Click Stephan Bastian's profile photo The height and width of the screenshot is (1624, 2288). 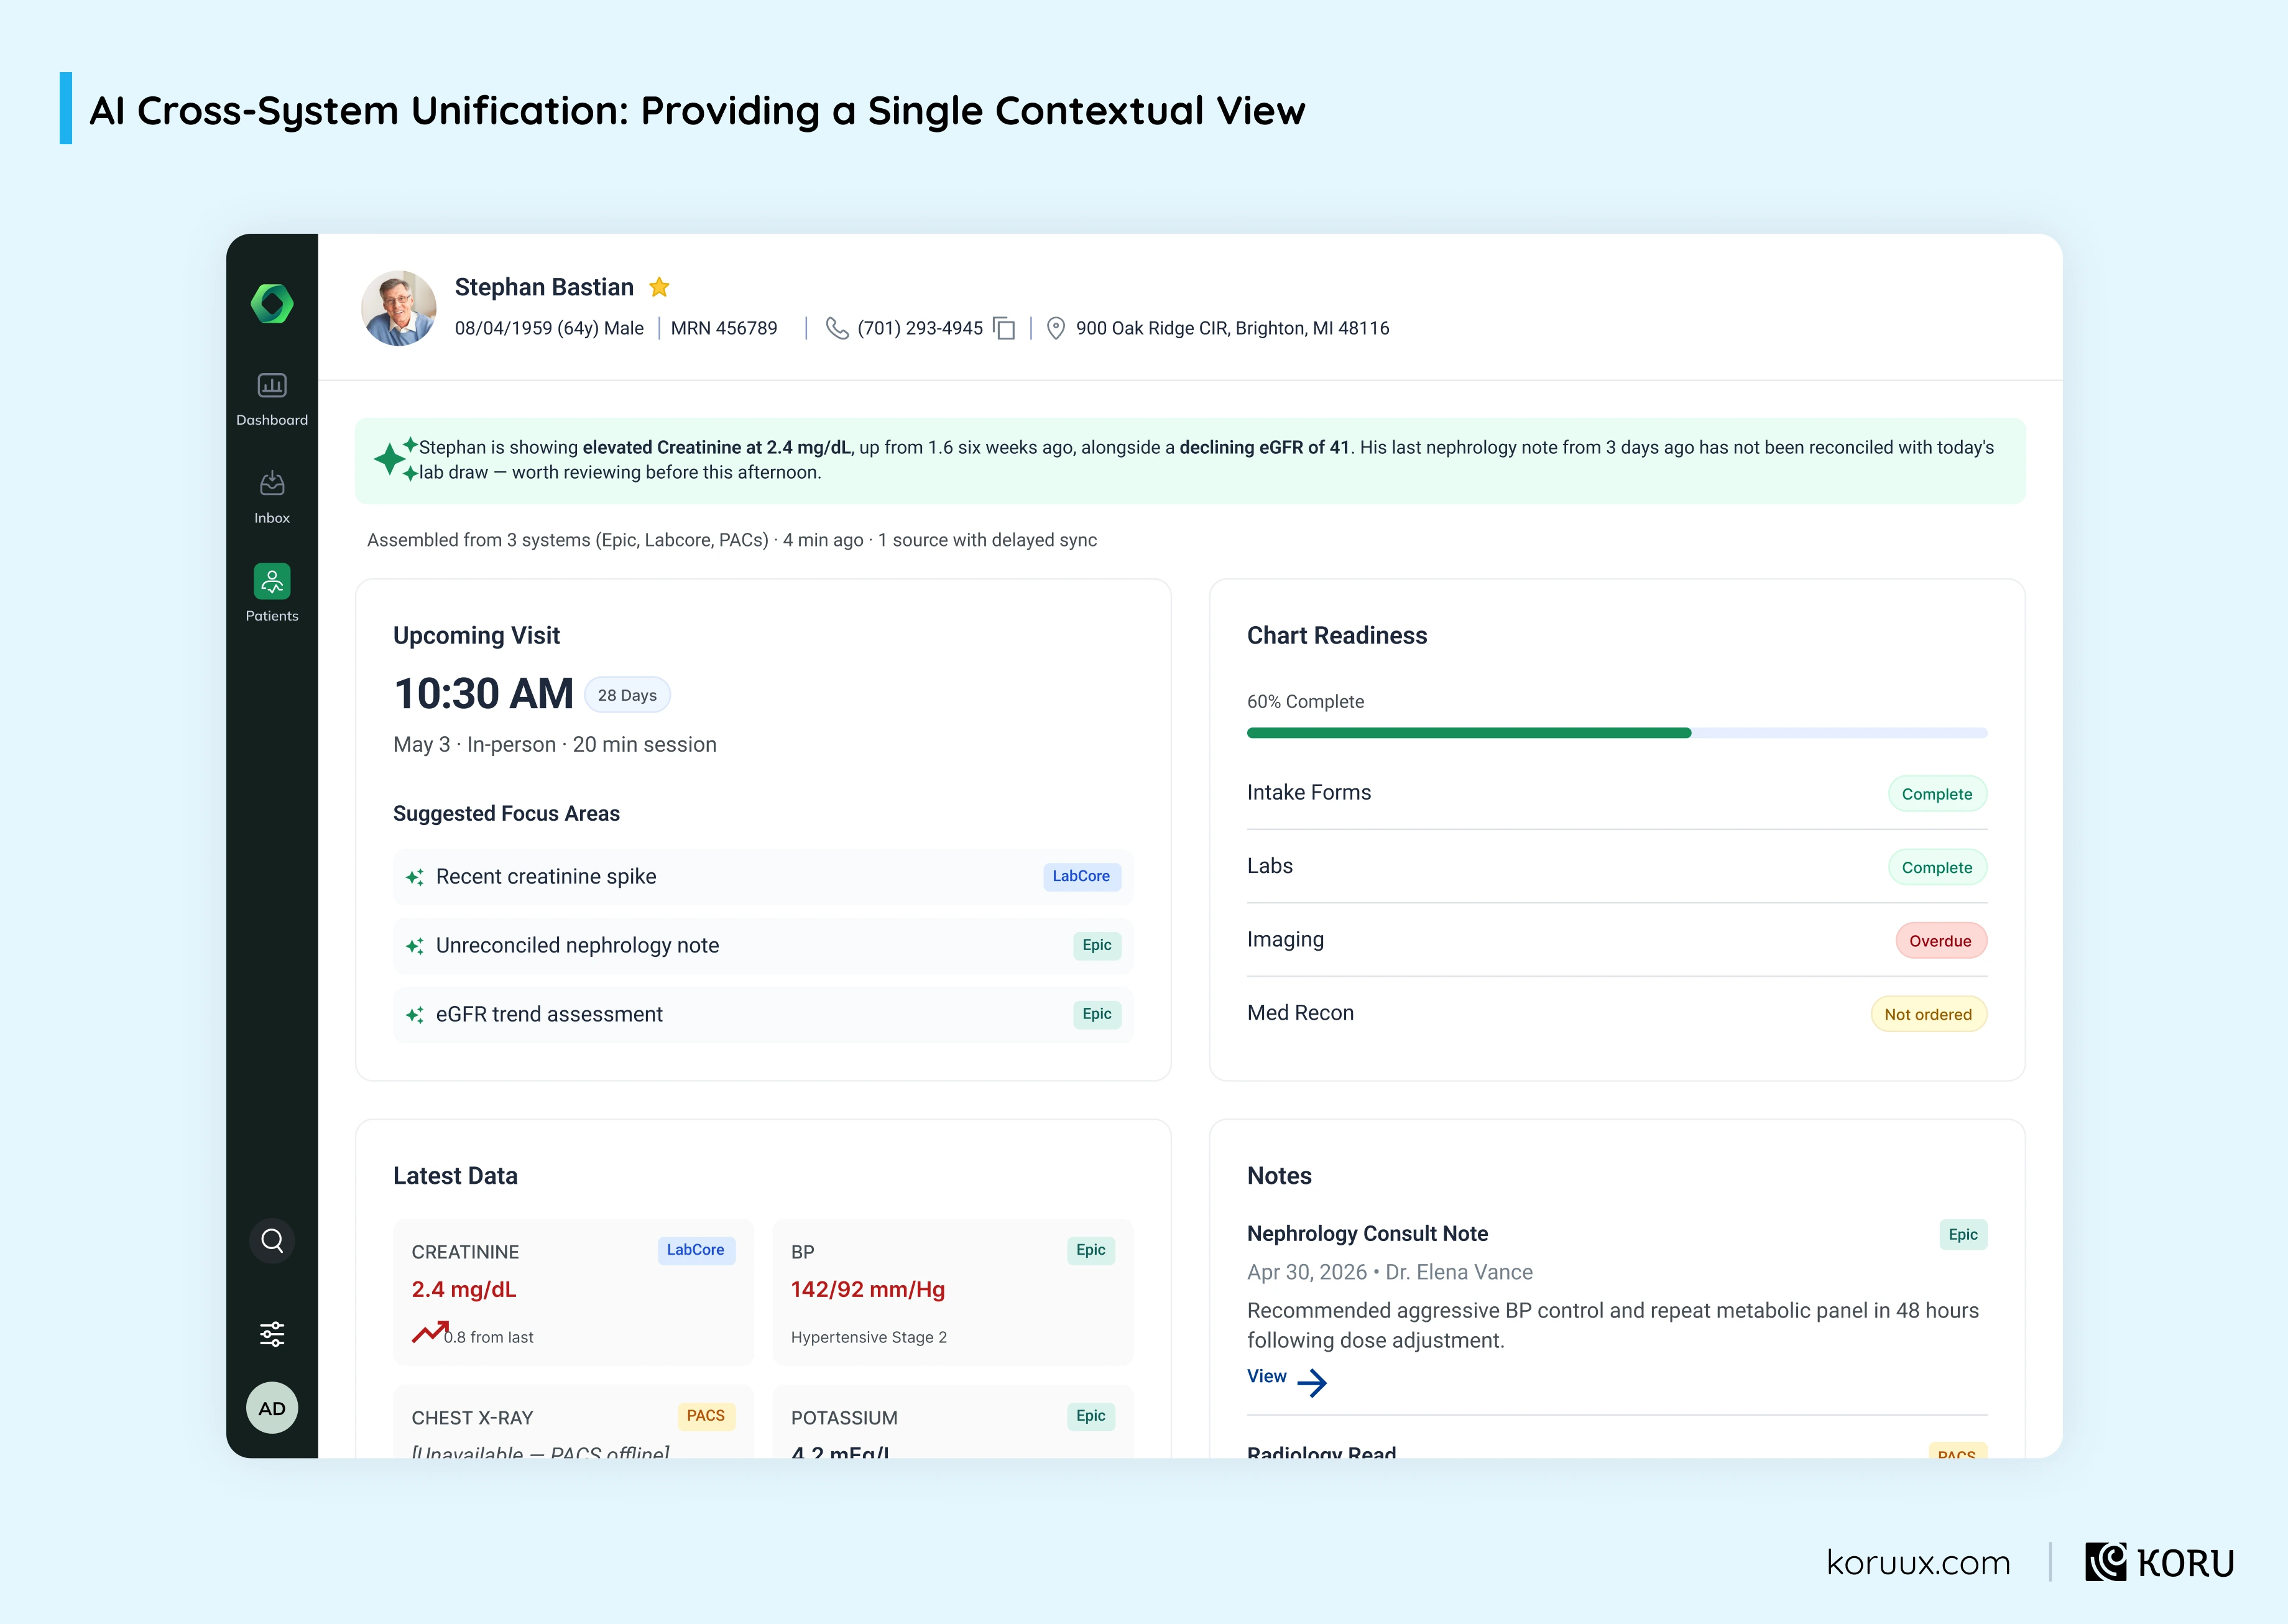[x=399, y=308]
